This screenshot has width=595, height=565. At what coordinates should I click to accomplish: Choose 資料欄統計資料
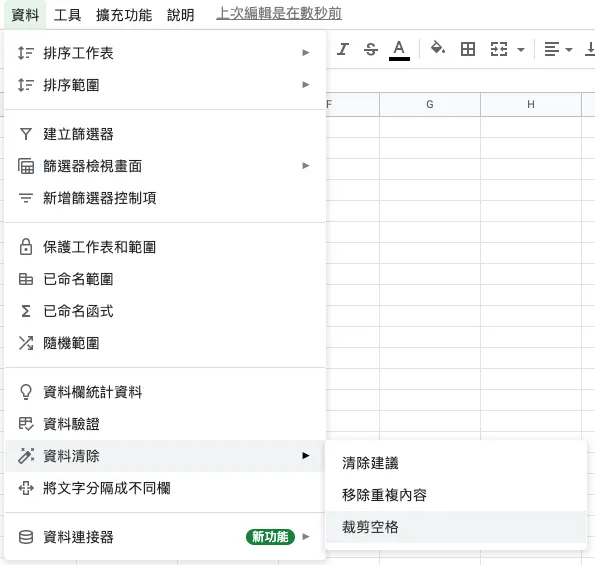(x=165, y=392)
